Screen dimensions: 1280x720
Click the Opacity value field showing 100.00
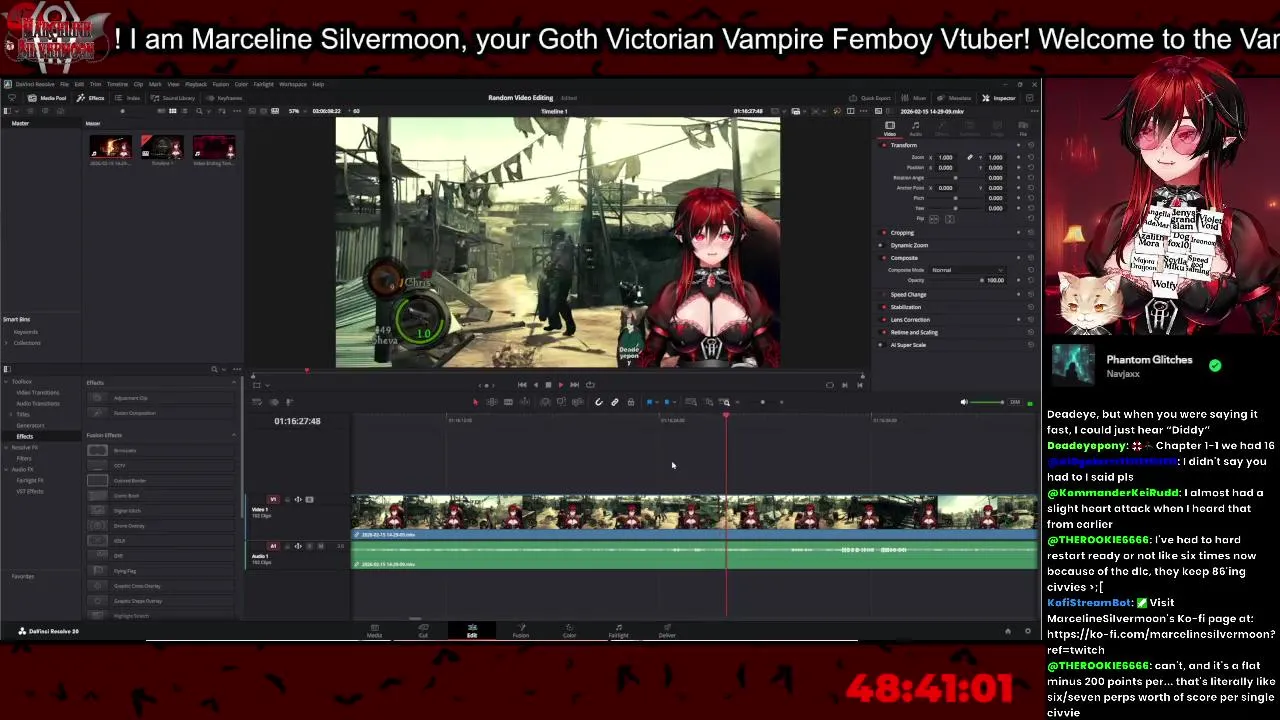click(995, 280)
